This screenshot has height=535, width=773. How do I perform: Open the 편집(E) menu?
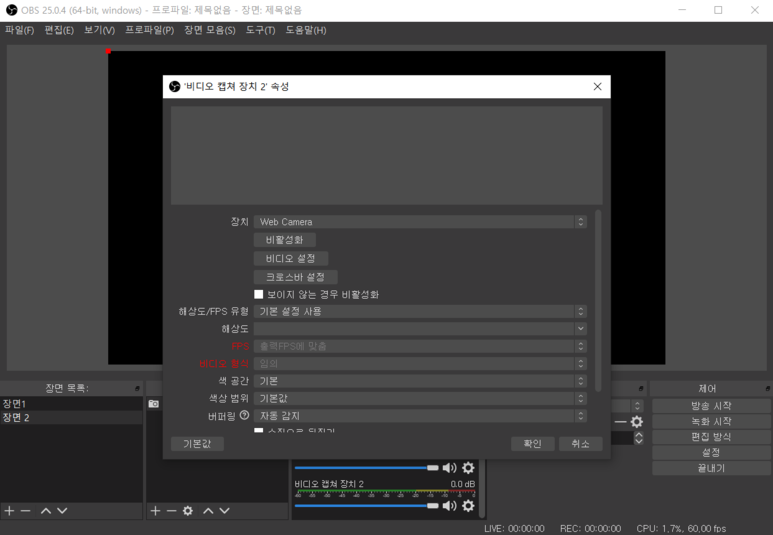(59, 30)
